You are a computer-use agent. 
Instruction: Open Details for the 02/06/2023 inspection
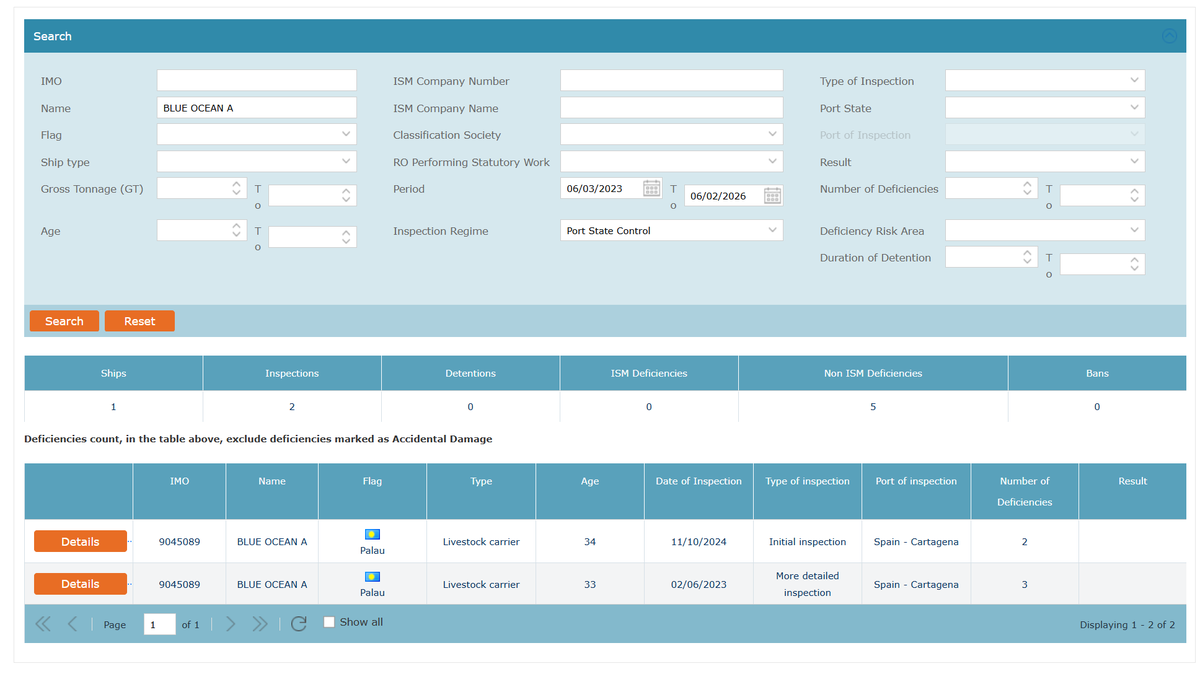click(x=80, y=584)
